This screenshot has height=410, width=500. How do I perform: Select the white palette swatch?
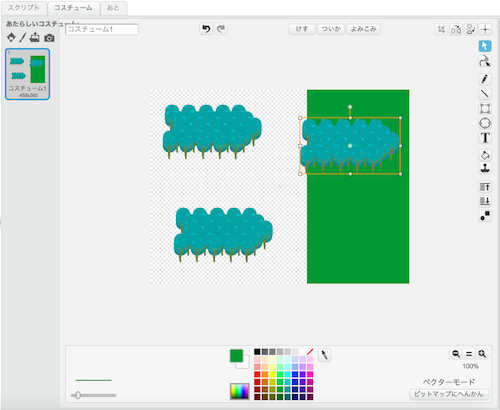(x=302, y=352)
